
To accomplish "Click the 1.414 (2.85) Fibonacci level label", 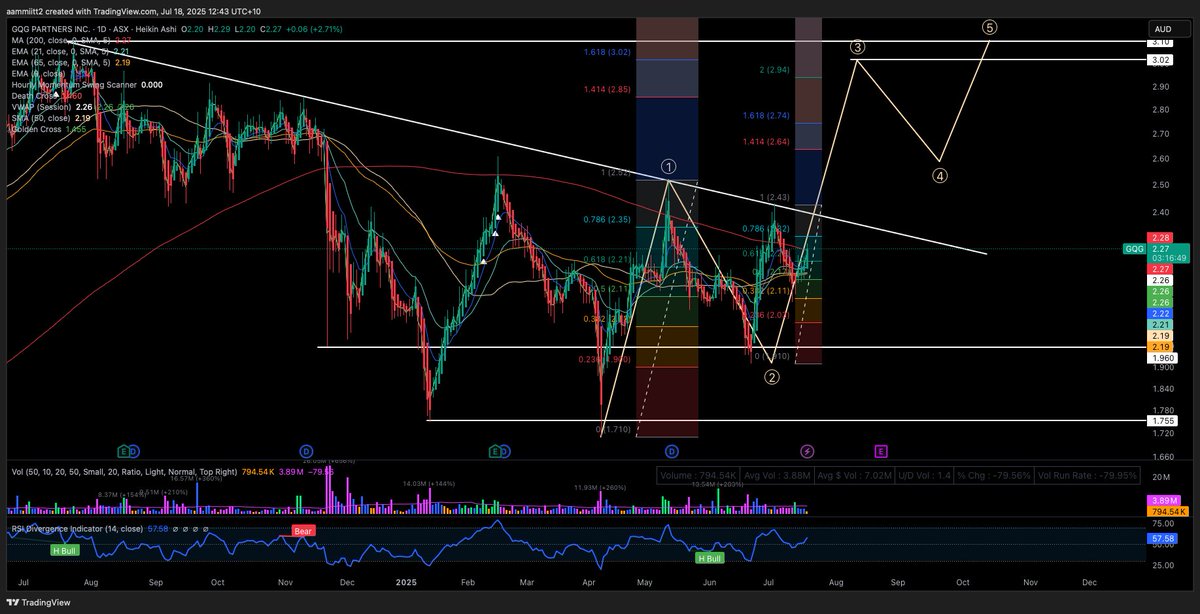I will [x=607, y=89].
